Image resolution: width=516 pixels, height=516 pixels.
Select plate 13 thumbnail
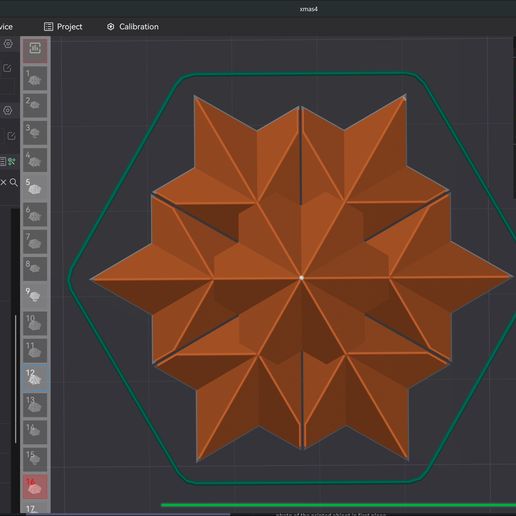coord(35,405)
